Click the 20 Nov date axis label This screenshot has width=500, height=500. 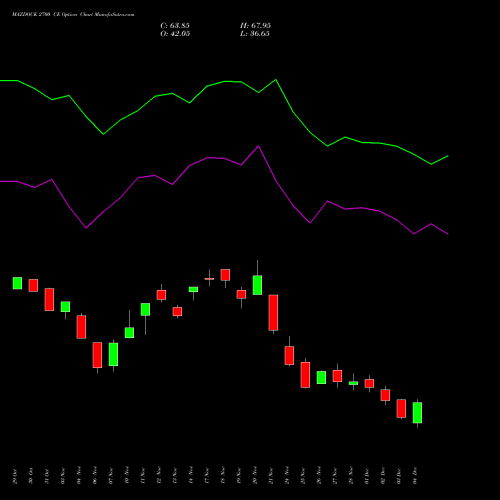(x=255, y=476)
